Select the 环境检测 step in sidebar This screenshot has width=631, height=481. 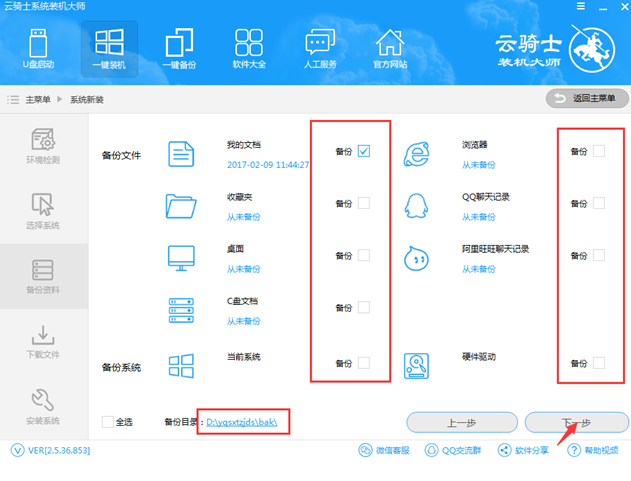pos(43,146)
